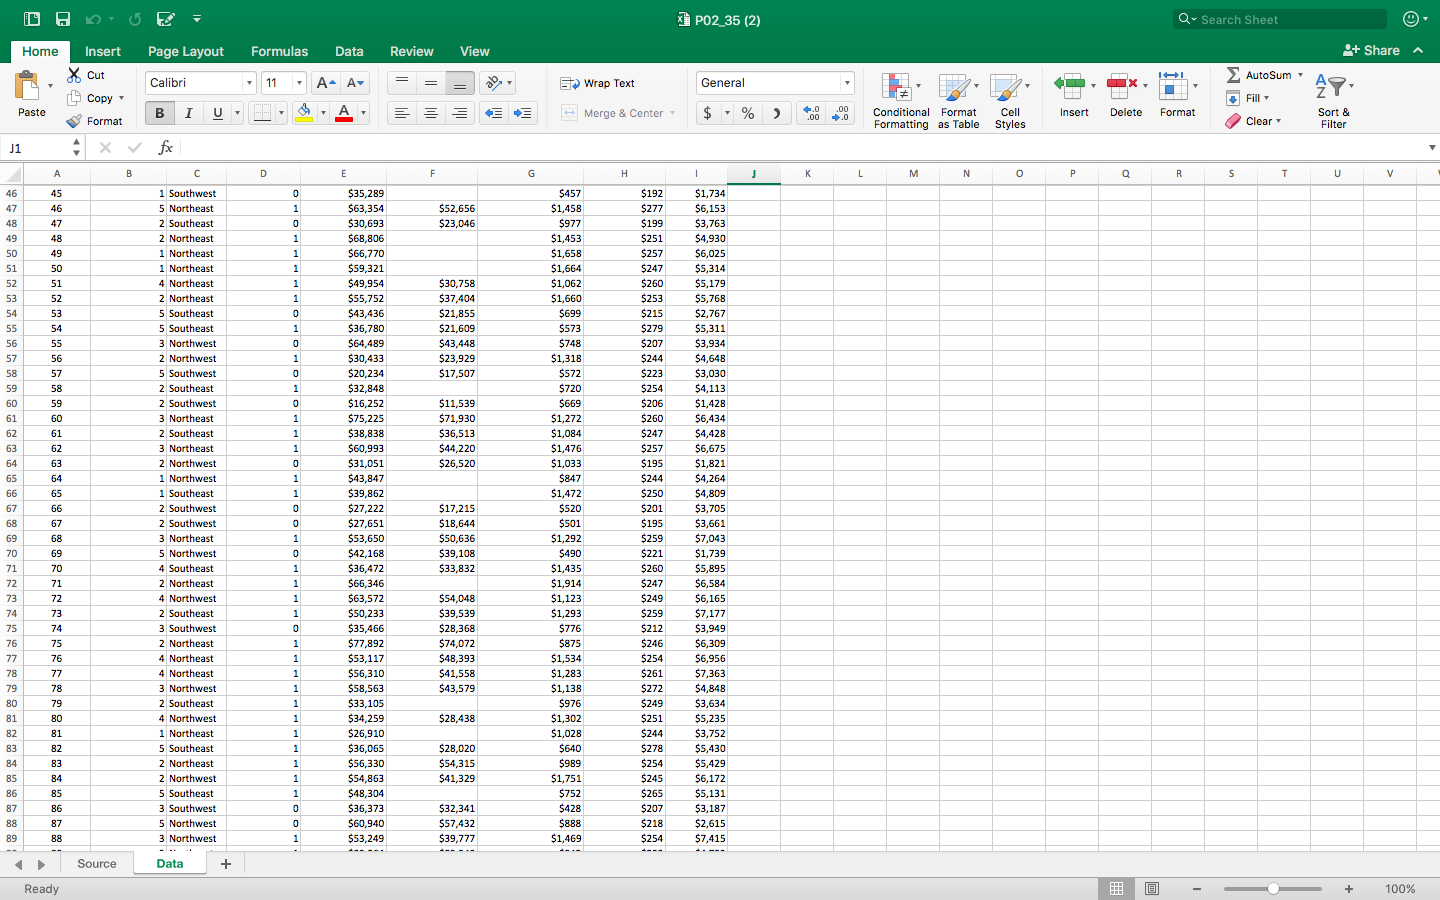Toggle italic formatting on
Viewport: 1440px width, 900px height.
pos(188,113)
